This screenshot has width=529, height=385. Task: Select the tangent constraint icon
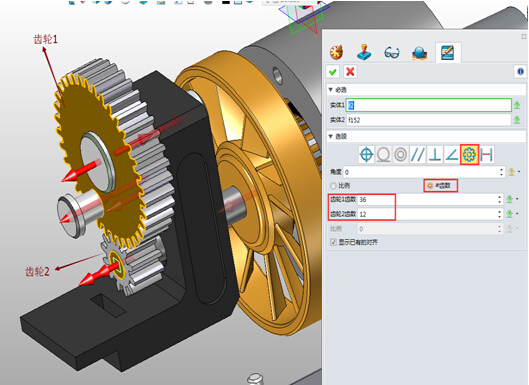click(x=384, y=155)
